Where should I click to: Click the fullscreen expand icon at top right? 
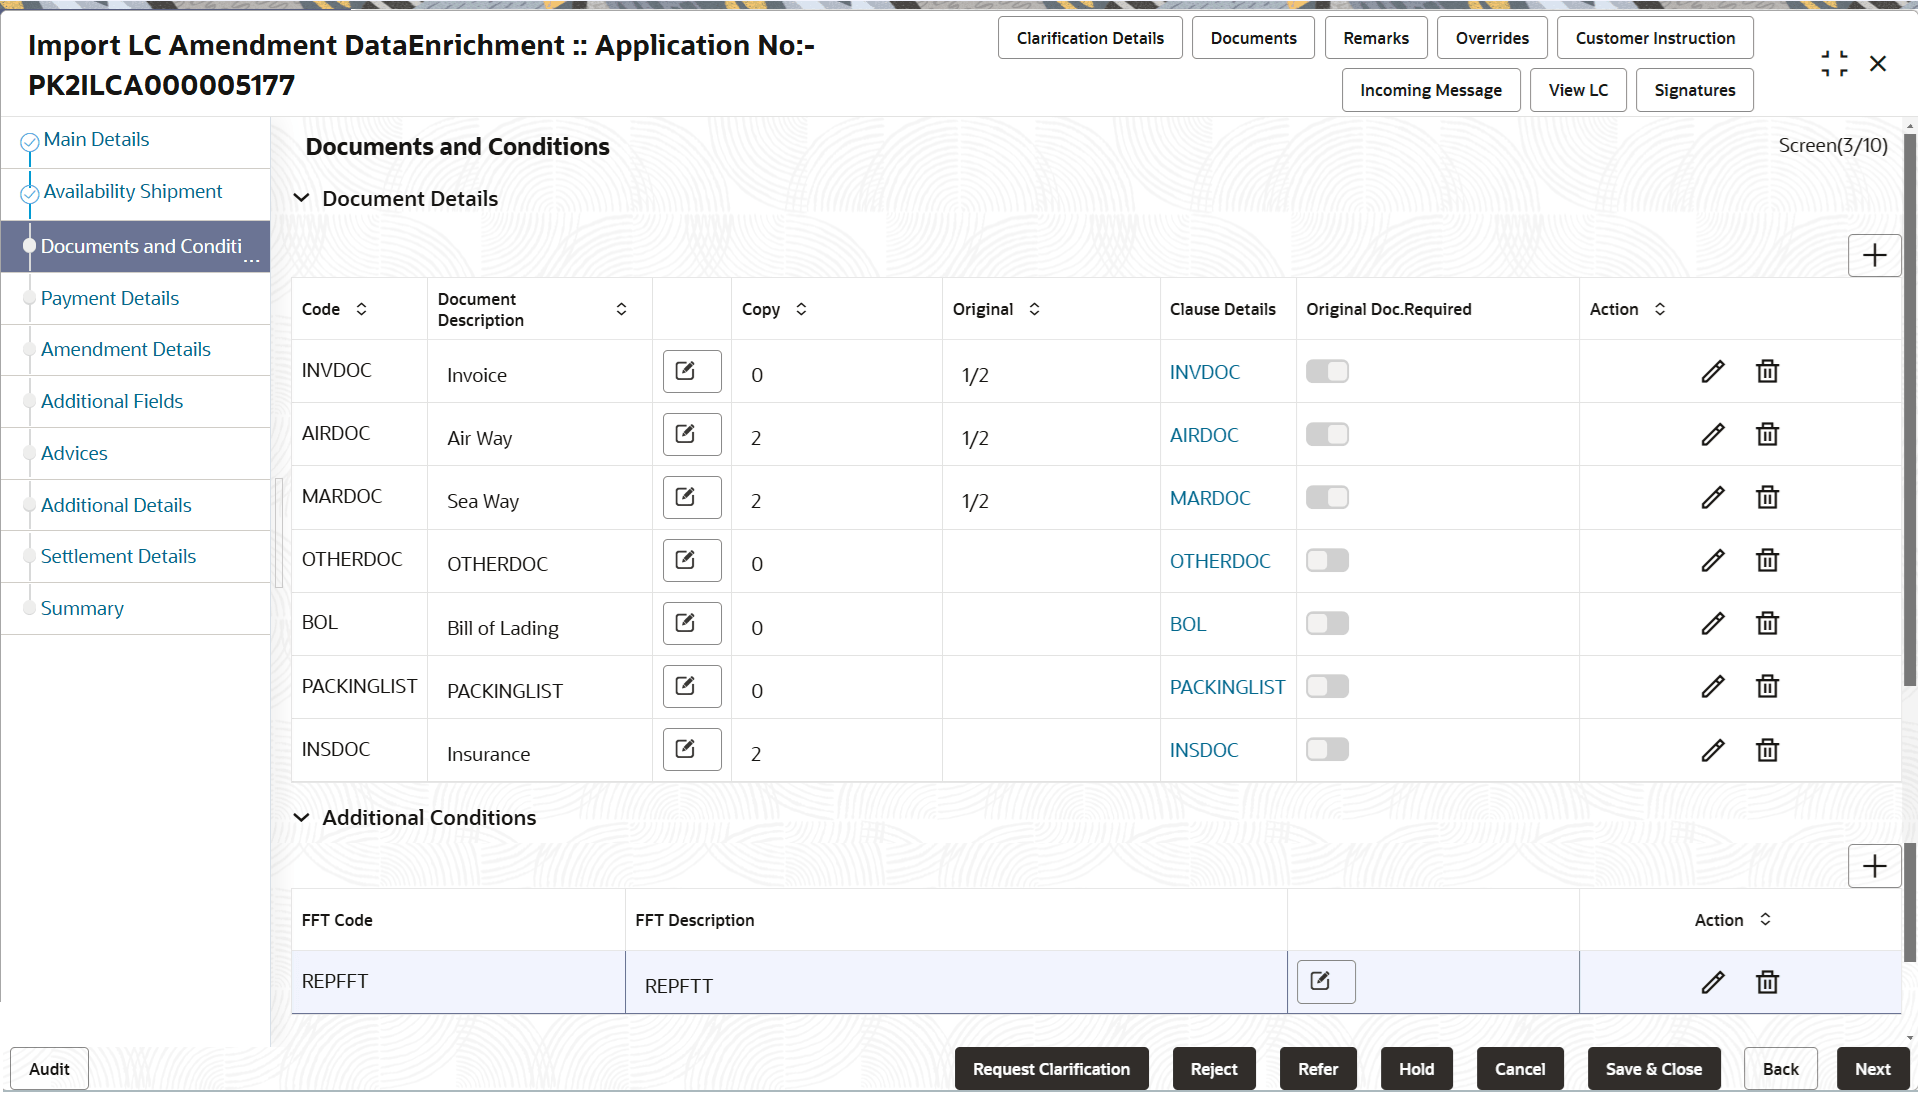(1834, 63)
